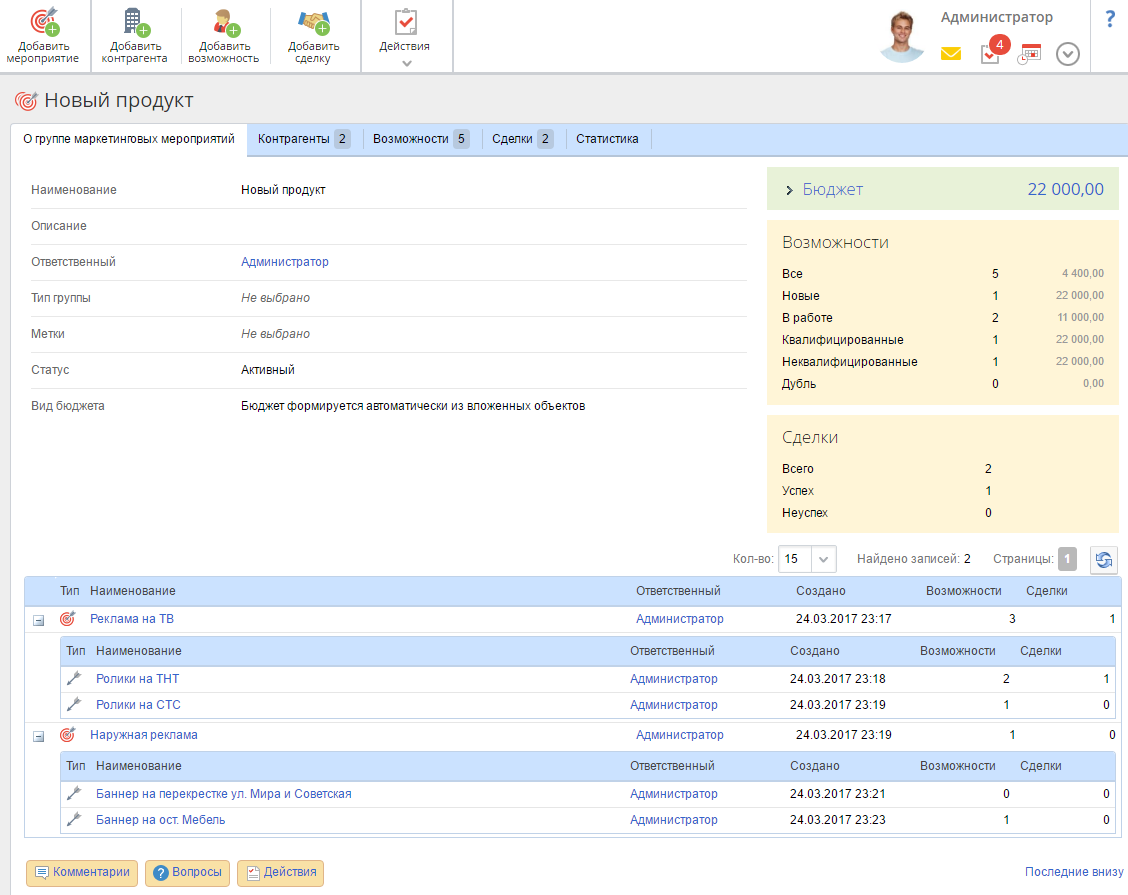
Task: Click the administrator avatar photo
Action: click(902, 37)
